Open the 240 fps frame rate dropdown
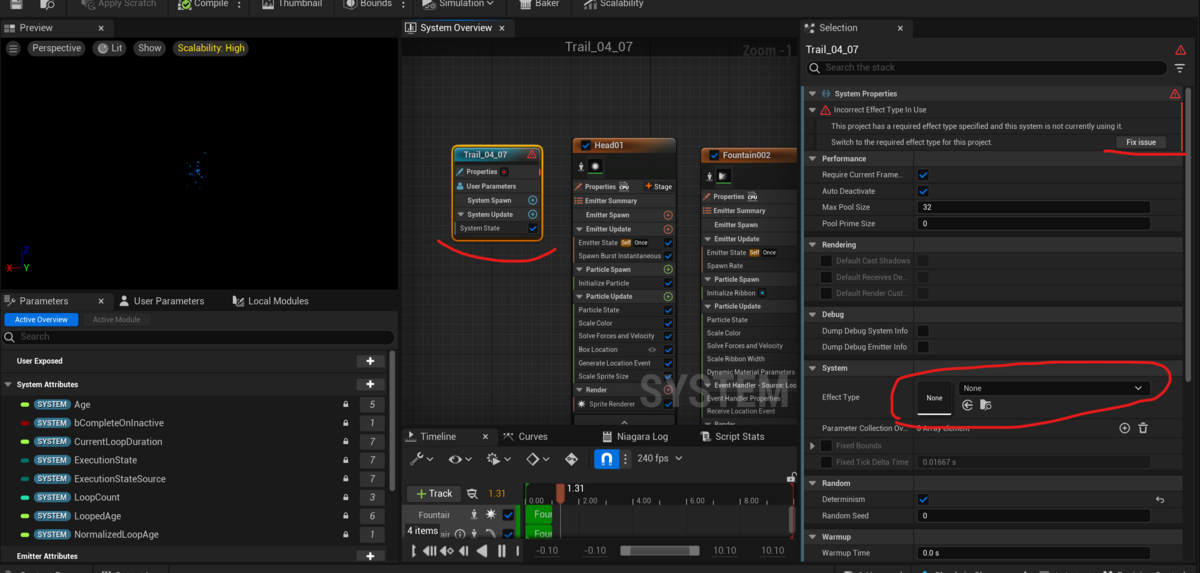Image resolution: width=1200 pixels, height=573 pixels. click(660, 459)
